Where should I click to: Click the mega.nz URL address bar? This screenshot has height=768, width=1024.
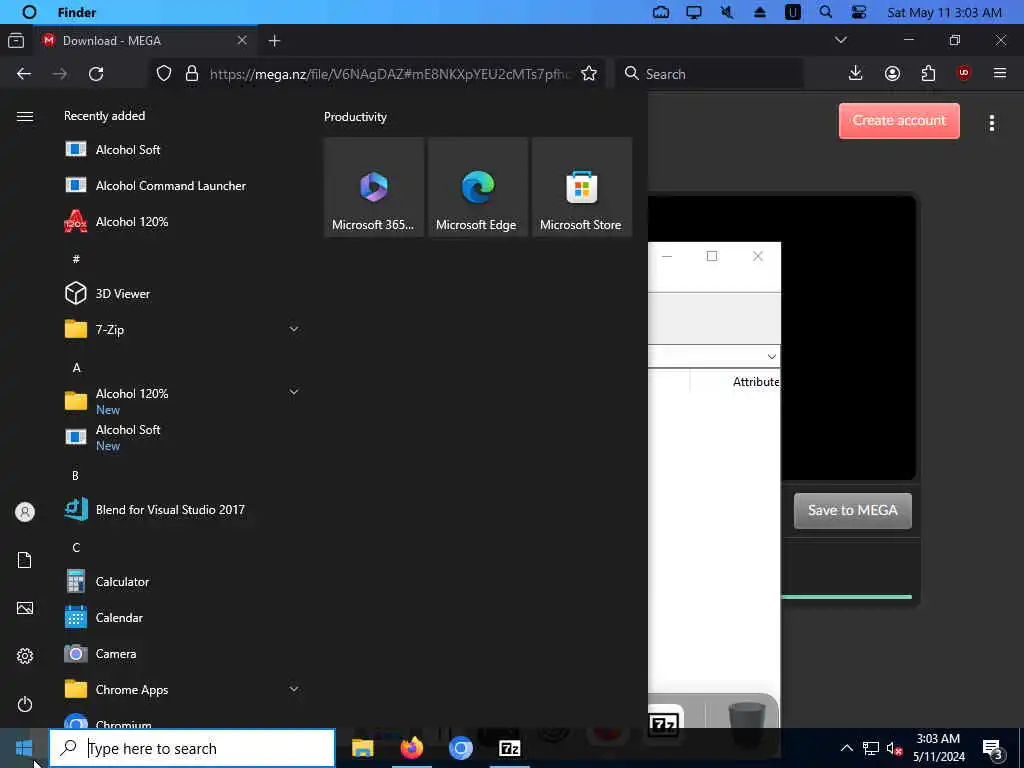(x=390, y=74)
